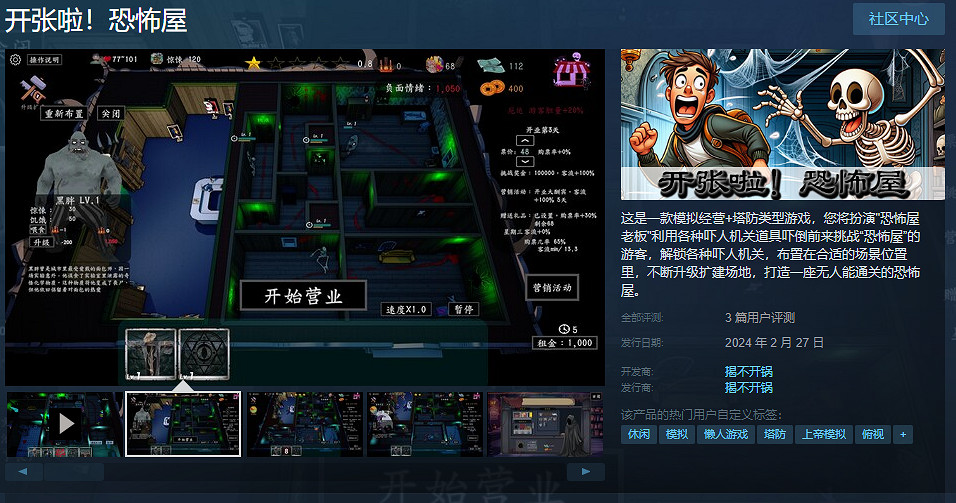
Task: Select the hexagram eye trap card
Action: 204,354
